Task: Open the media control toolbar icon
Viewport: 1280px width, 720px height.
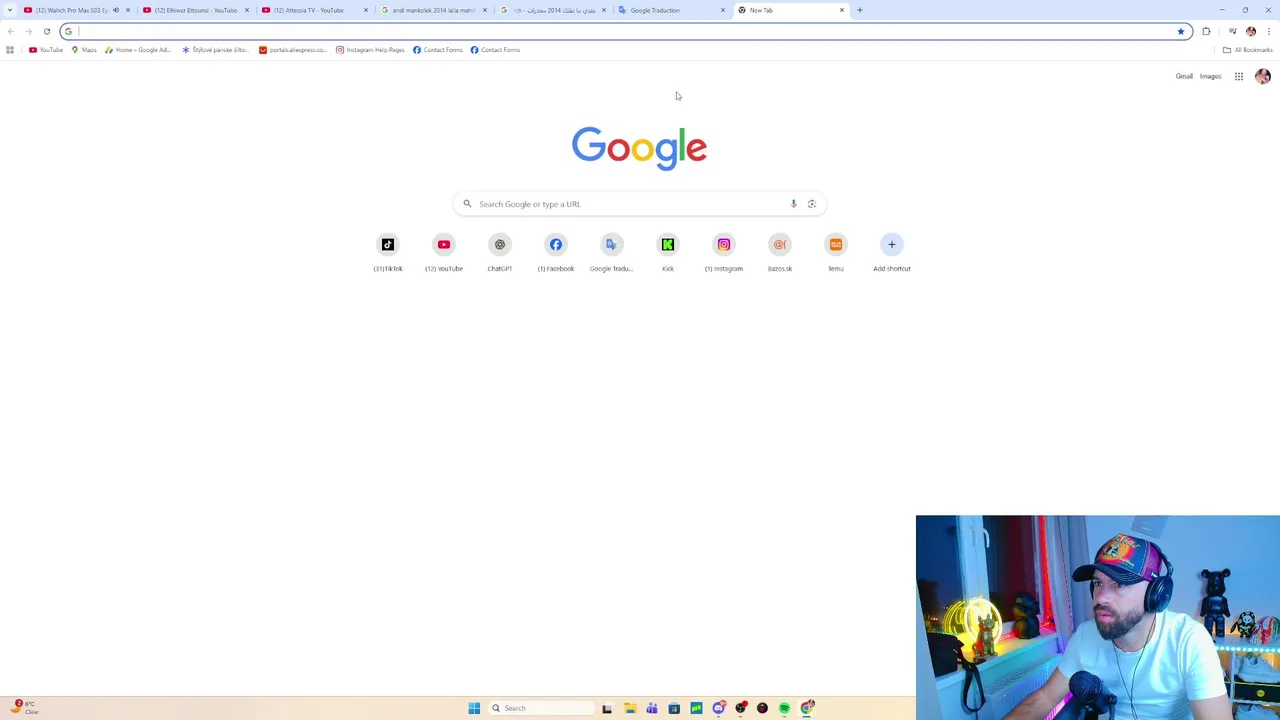Action: [1232, 31]
